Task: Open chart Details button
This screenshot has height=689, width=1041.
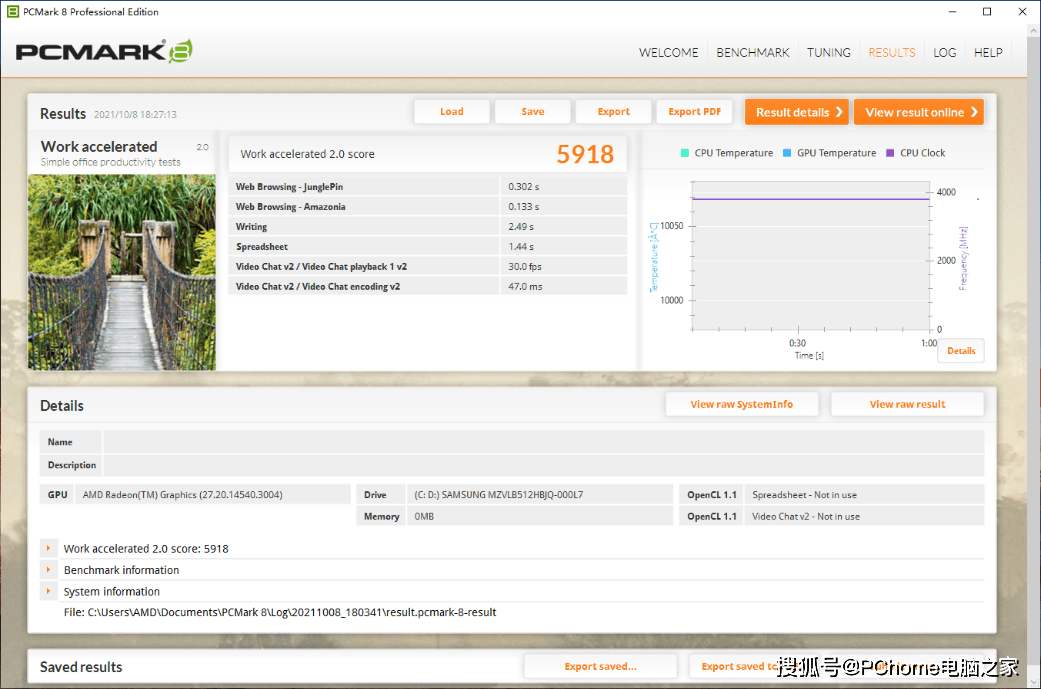Action: pyautogui.click(x=961, y=350)
